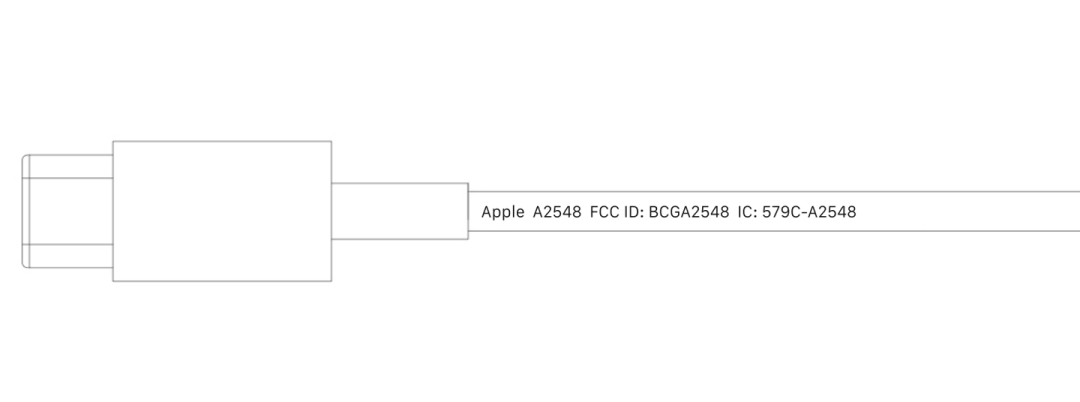This screenshot has height=402, width=1080.
Task: Click the junction between plug and housing
Action: pyautogui.click(x=113, y=211)
